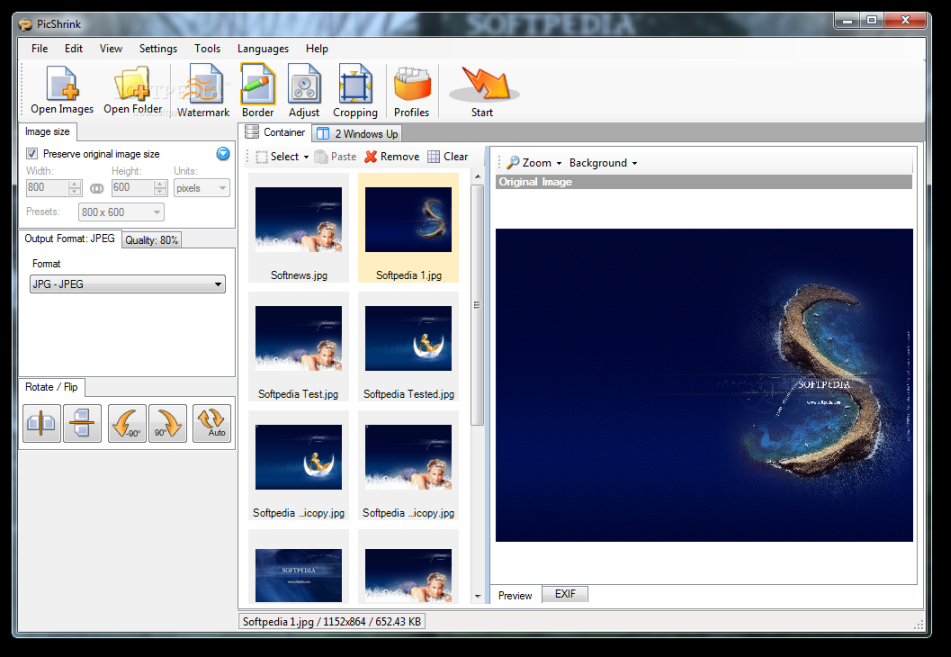Screen dimensions: 951x657
Task: Select the Softpedia Test.jpg thumbnail
Action: [298, 347]
